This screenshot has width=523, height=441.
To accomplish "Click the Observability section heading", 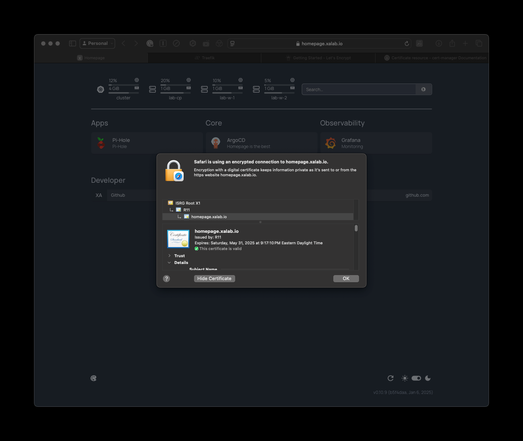I will click(x=342, y=123).
